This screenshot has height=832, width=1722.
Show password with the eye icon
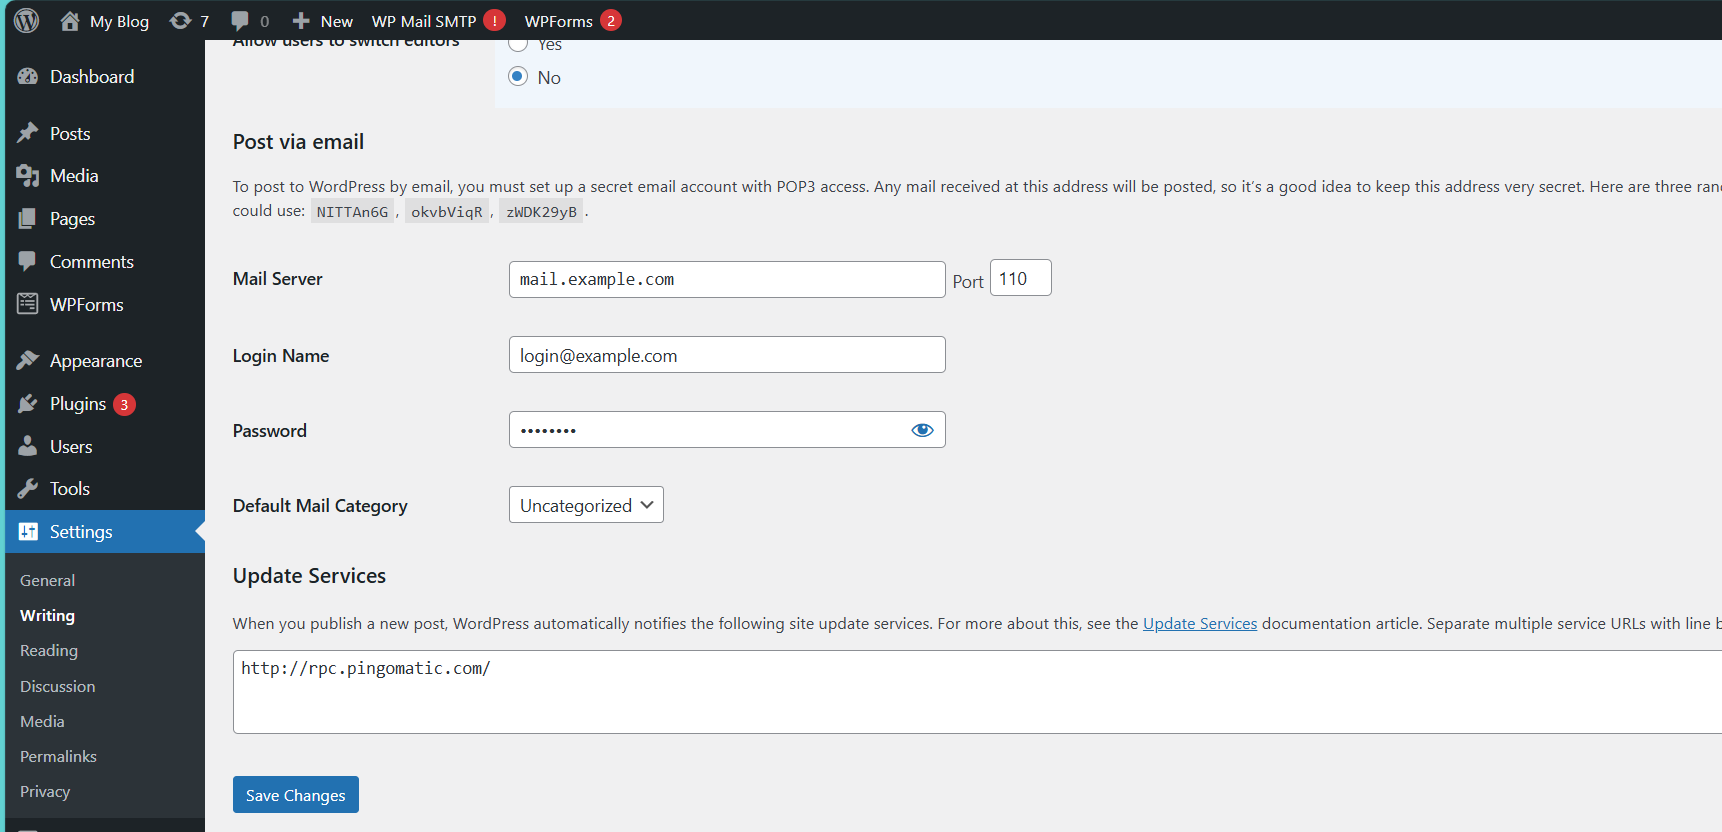[x=922, y=430]
